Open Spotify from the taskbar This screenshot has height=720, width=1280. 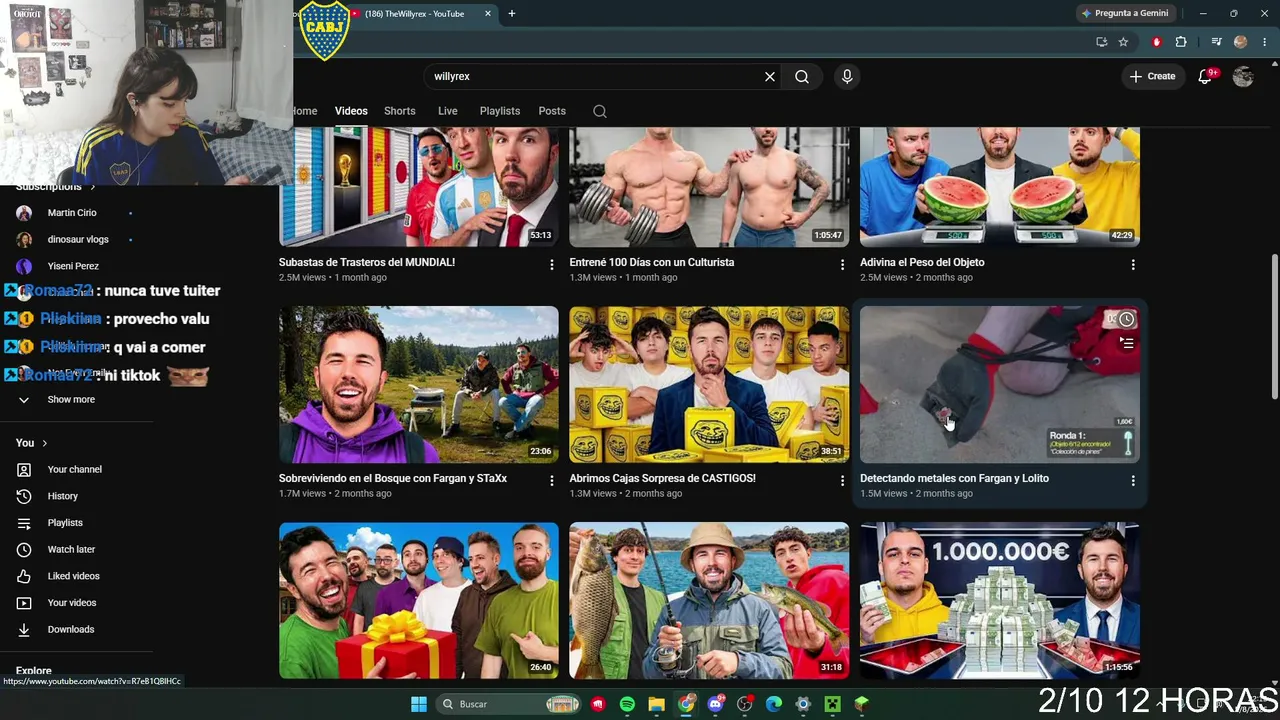tap(627, 704)
